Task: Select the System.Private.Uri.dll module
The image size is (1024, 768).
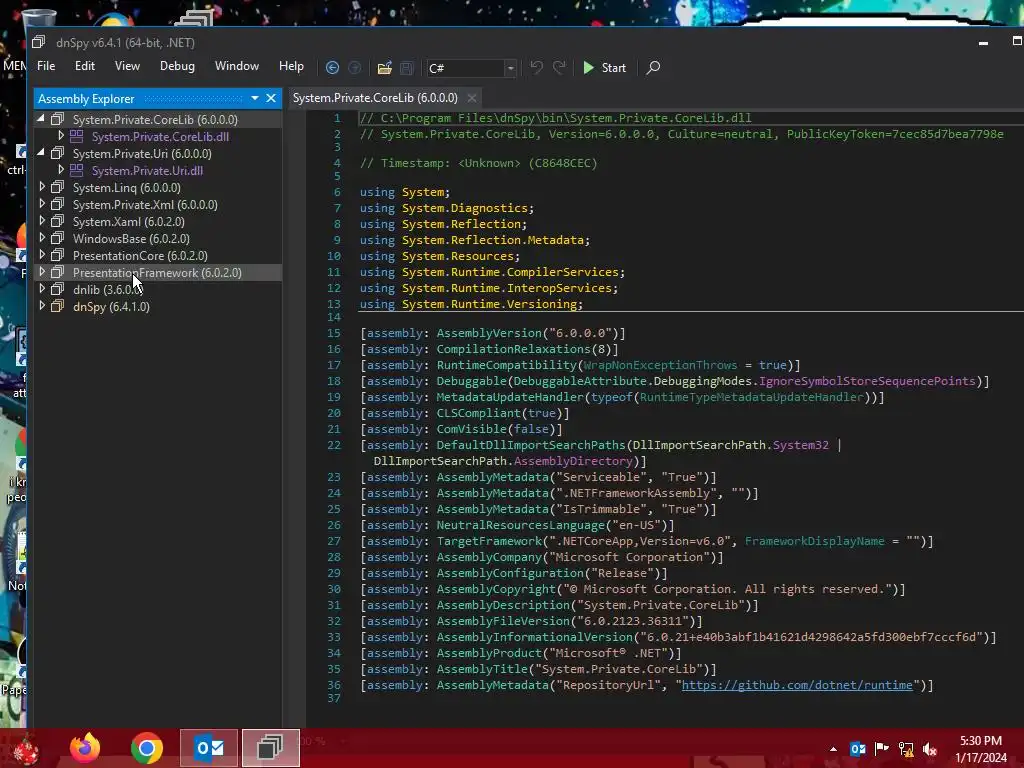Action: [147, 170]
